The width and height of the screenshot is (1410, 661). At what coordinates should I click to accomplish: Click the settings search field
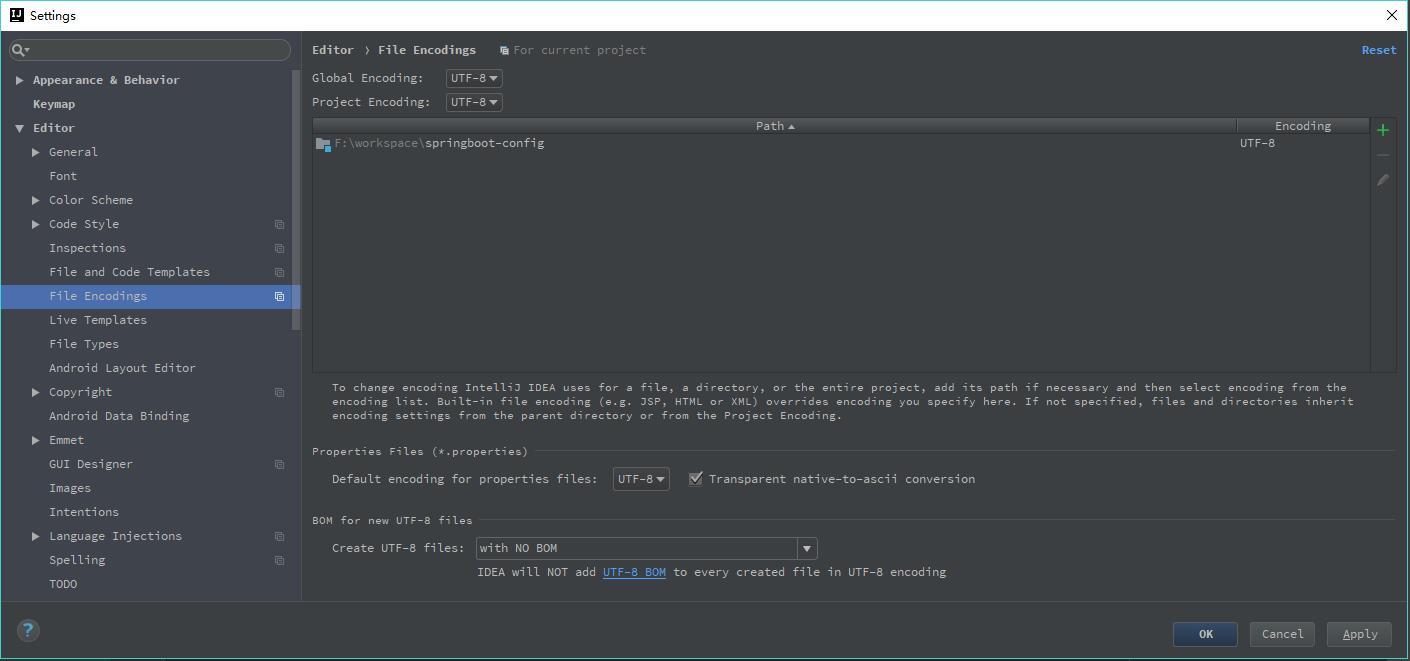coord(150,49)
